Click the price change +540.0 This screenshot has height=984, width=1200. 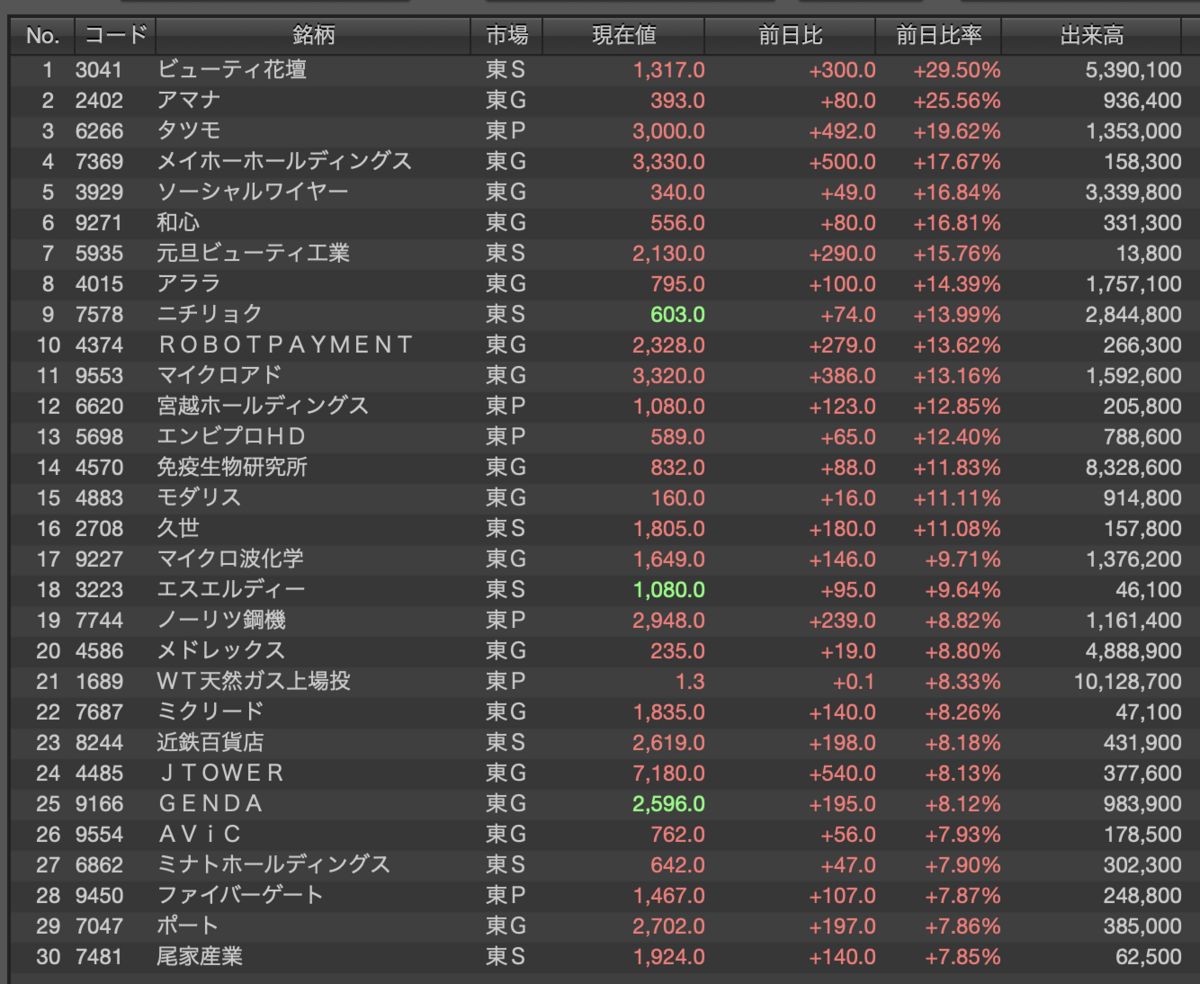tap(843, 773)
